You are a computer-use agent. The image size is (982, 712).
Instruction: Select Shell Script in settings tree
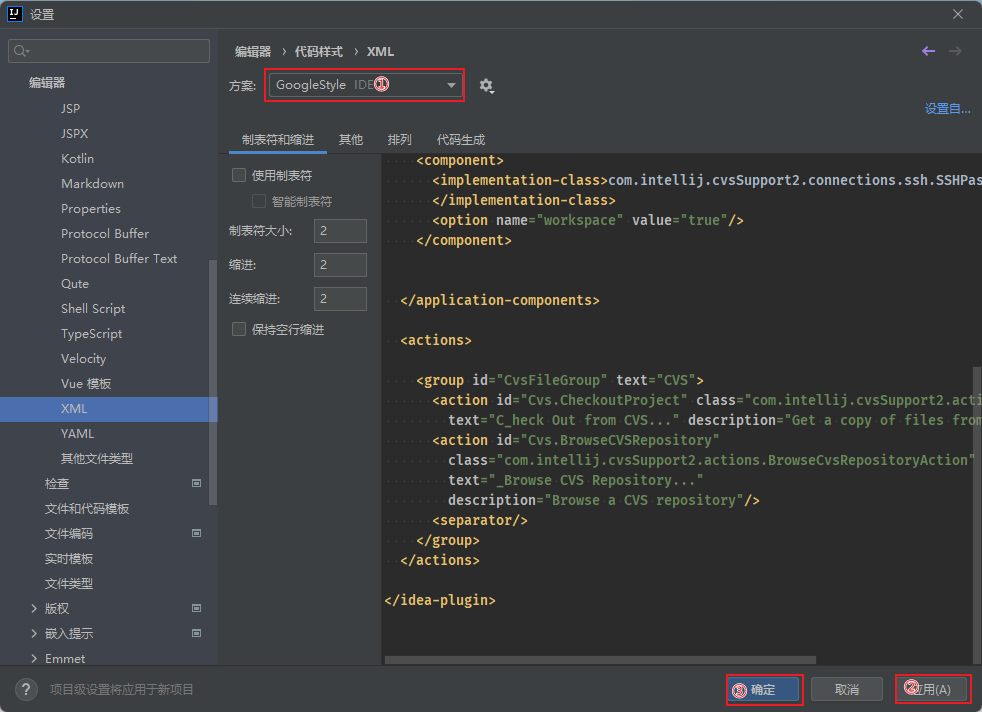tap(93, 309)
